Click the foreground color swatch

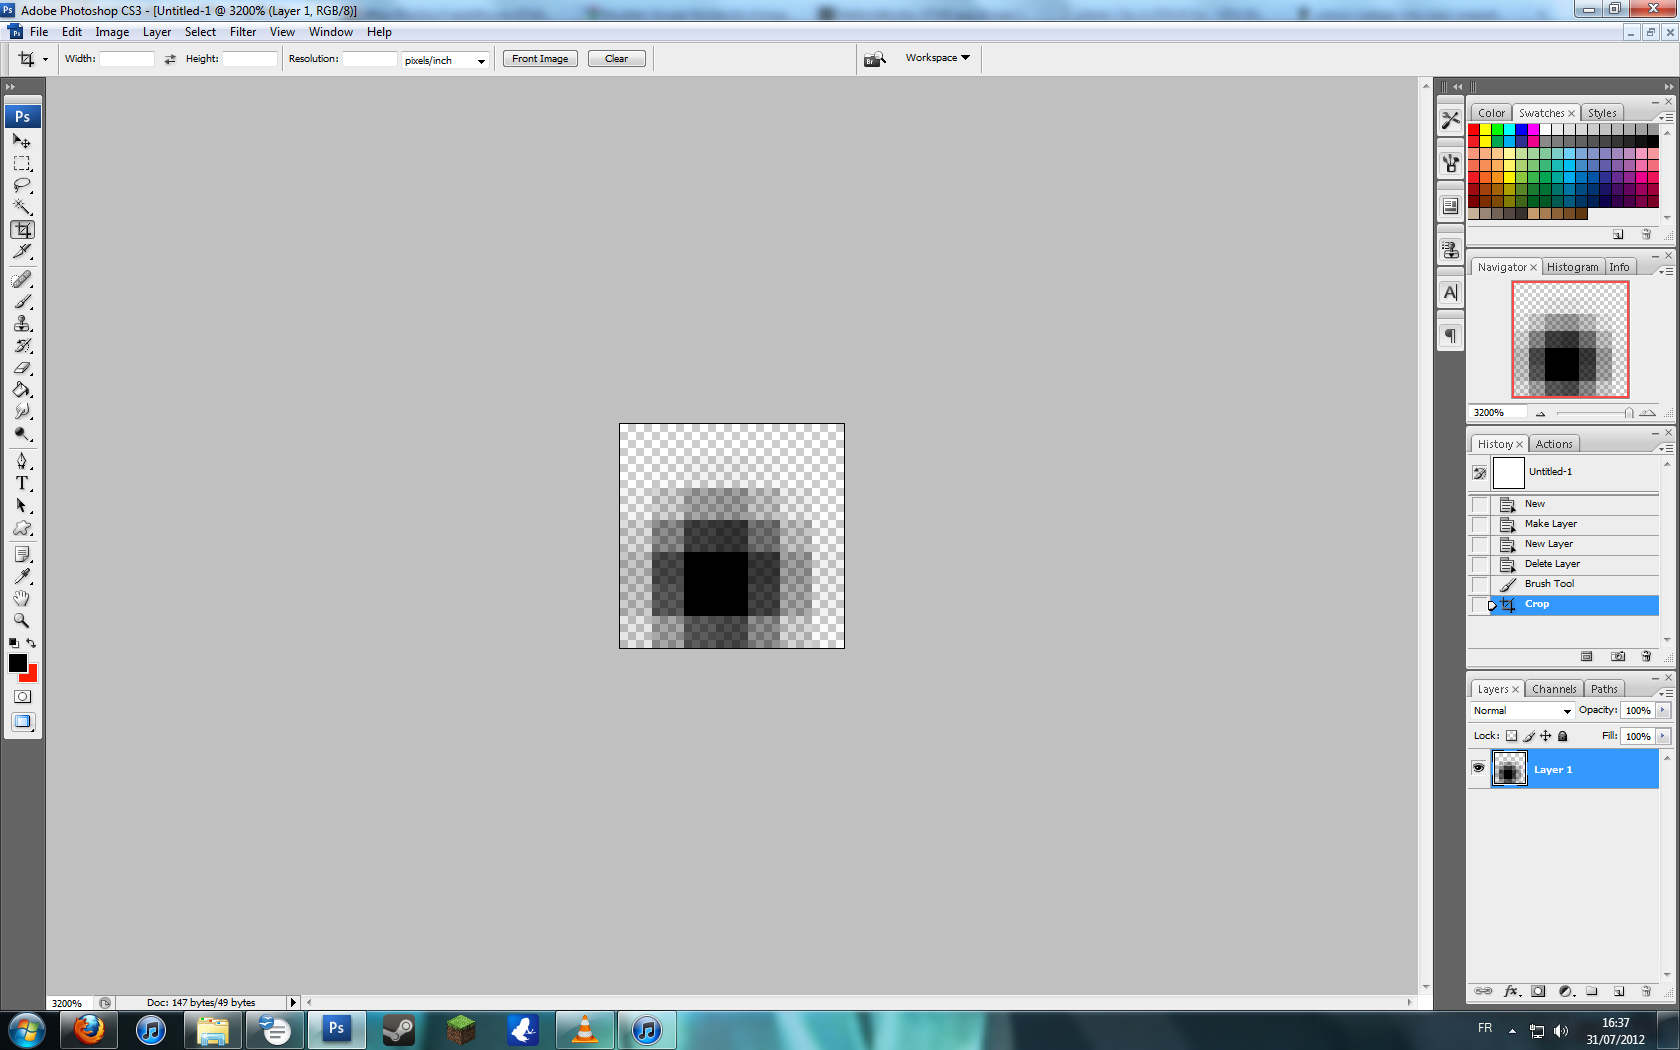pyautogui.click(x=18, y=663)
